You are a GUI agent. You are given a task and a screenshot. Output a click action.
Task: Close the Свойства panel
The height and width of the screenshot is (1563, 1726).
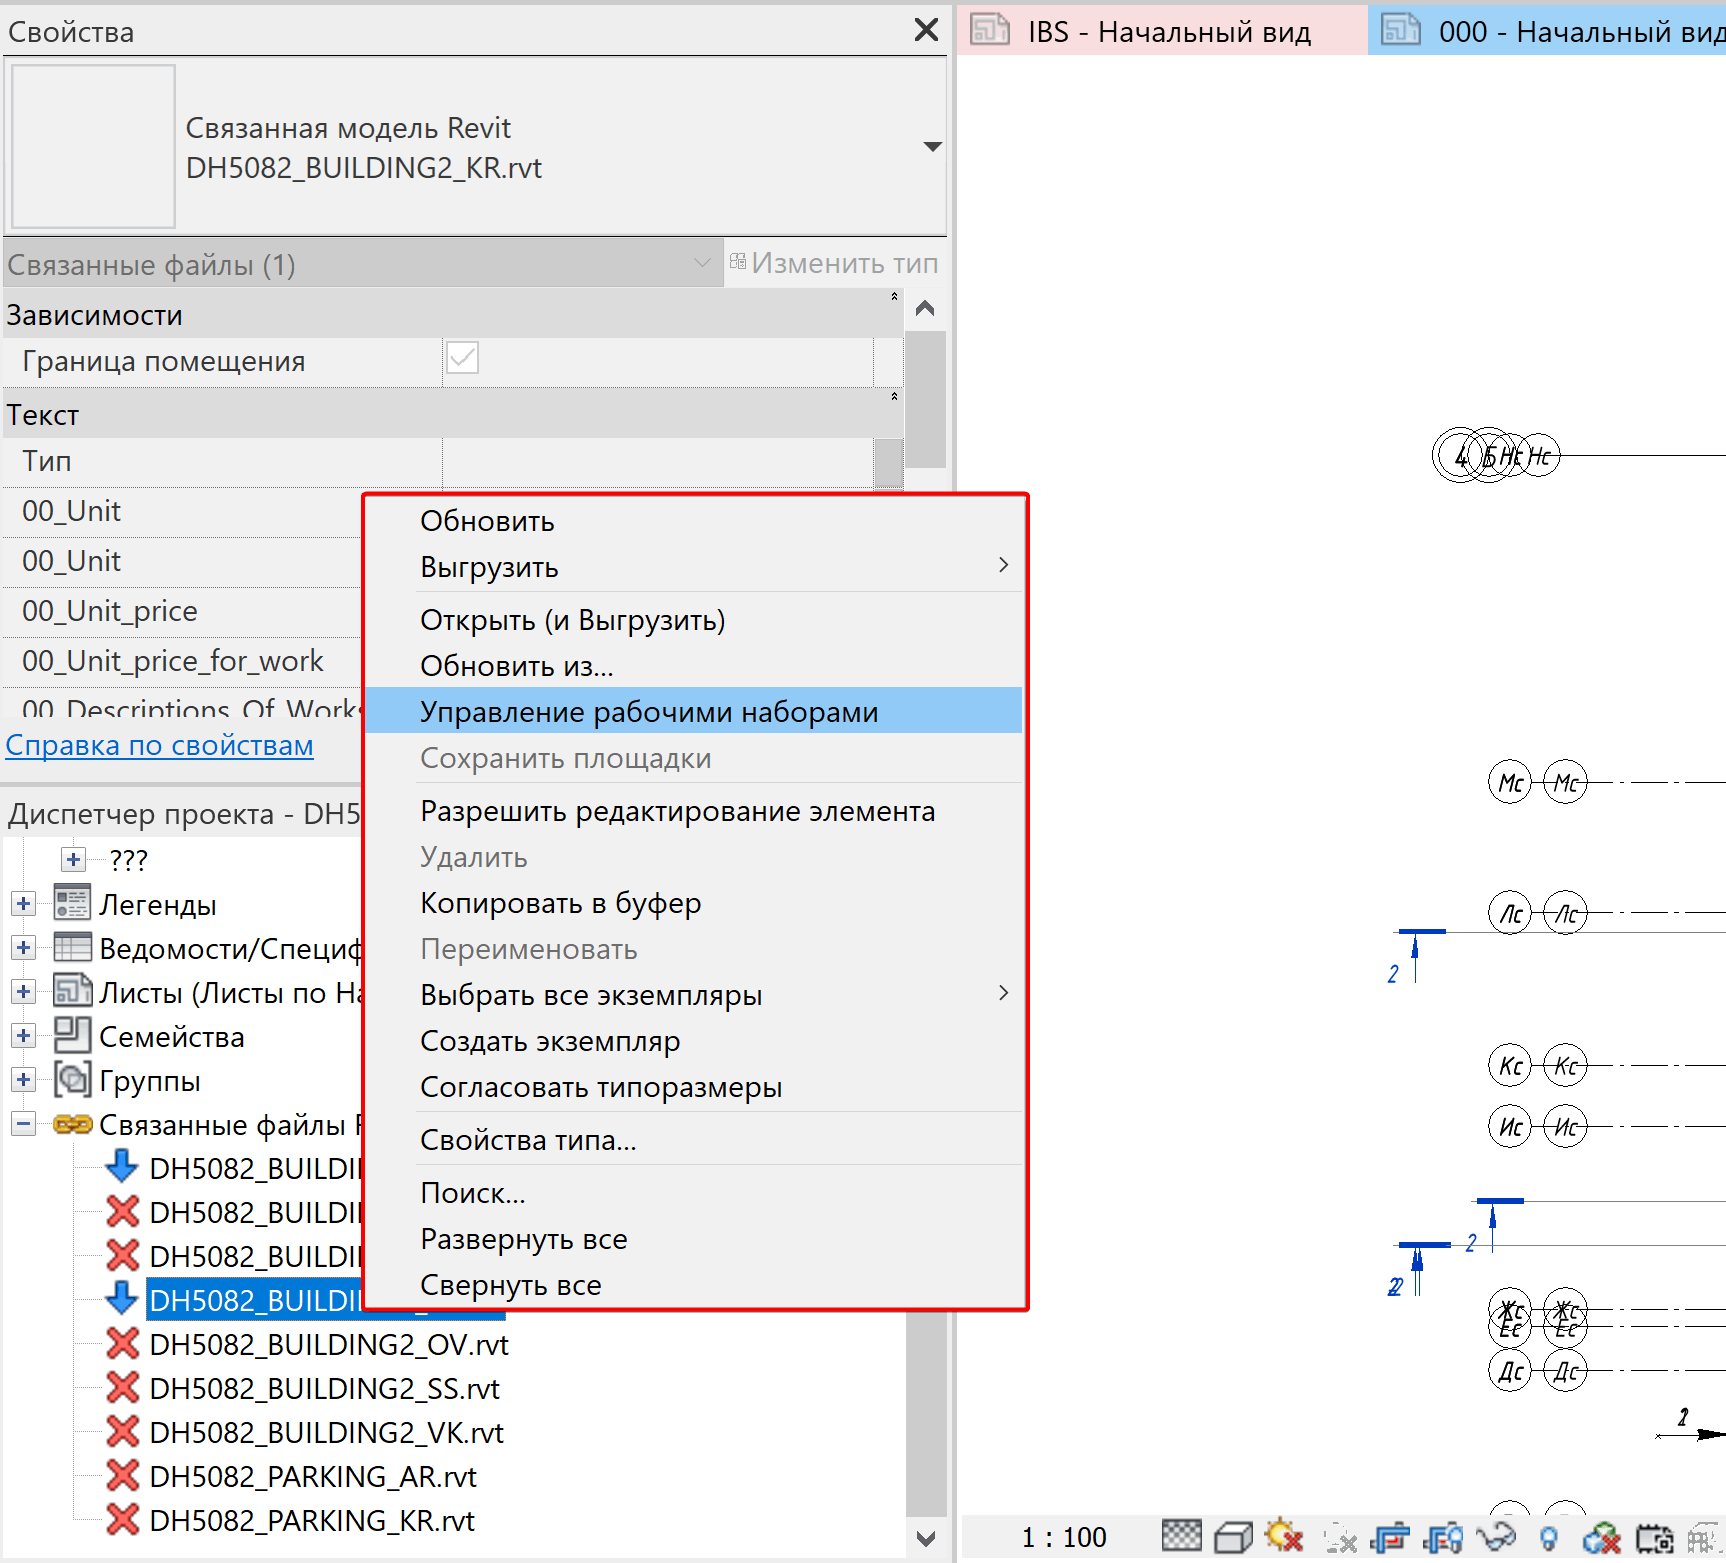926,30
